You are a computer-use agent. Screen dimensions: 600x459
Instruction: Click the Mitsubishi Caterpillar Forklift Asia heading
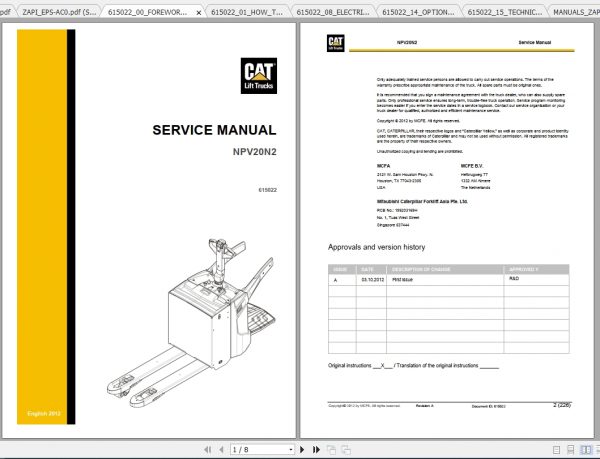(x=422, y=202)
